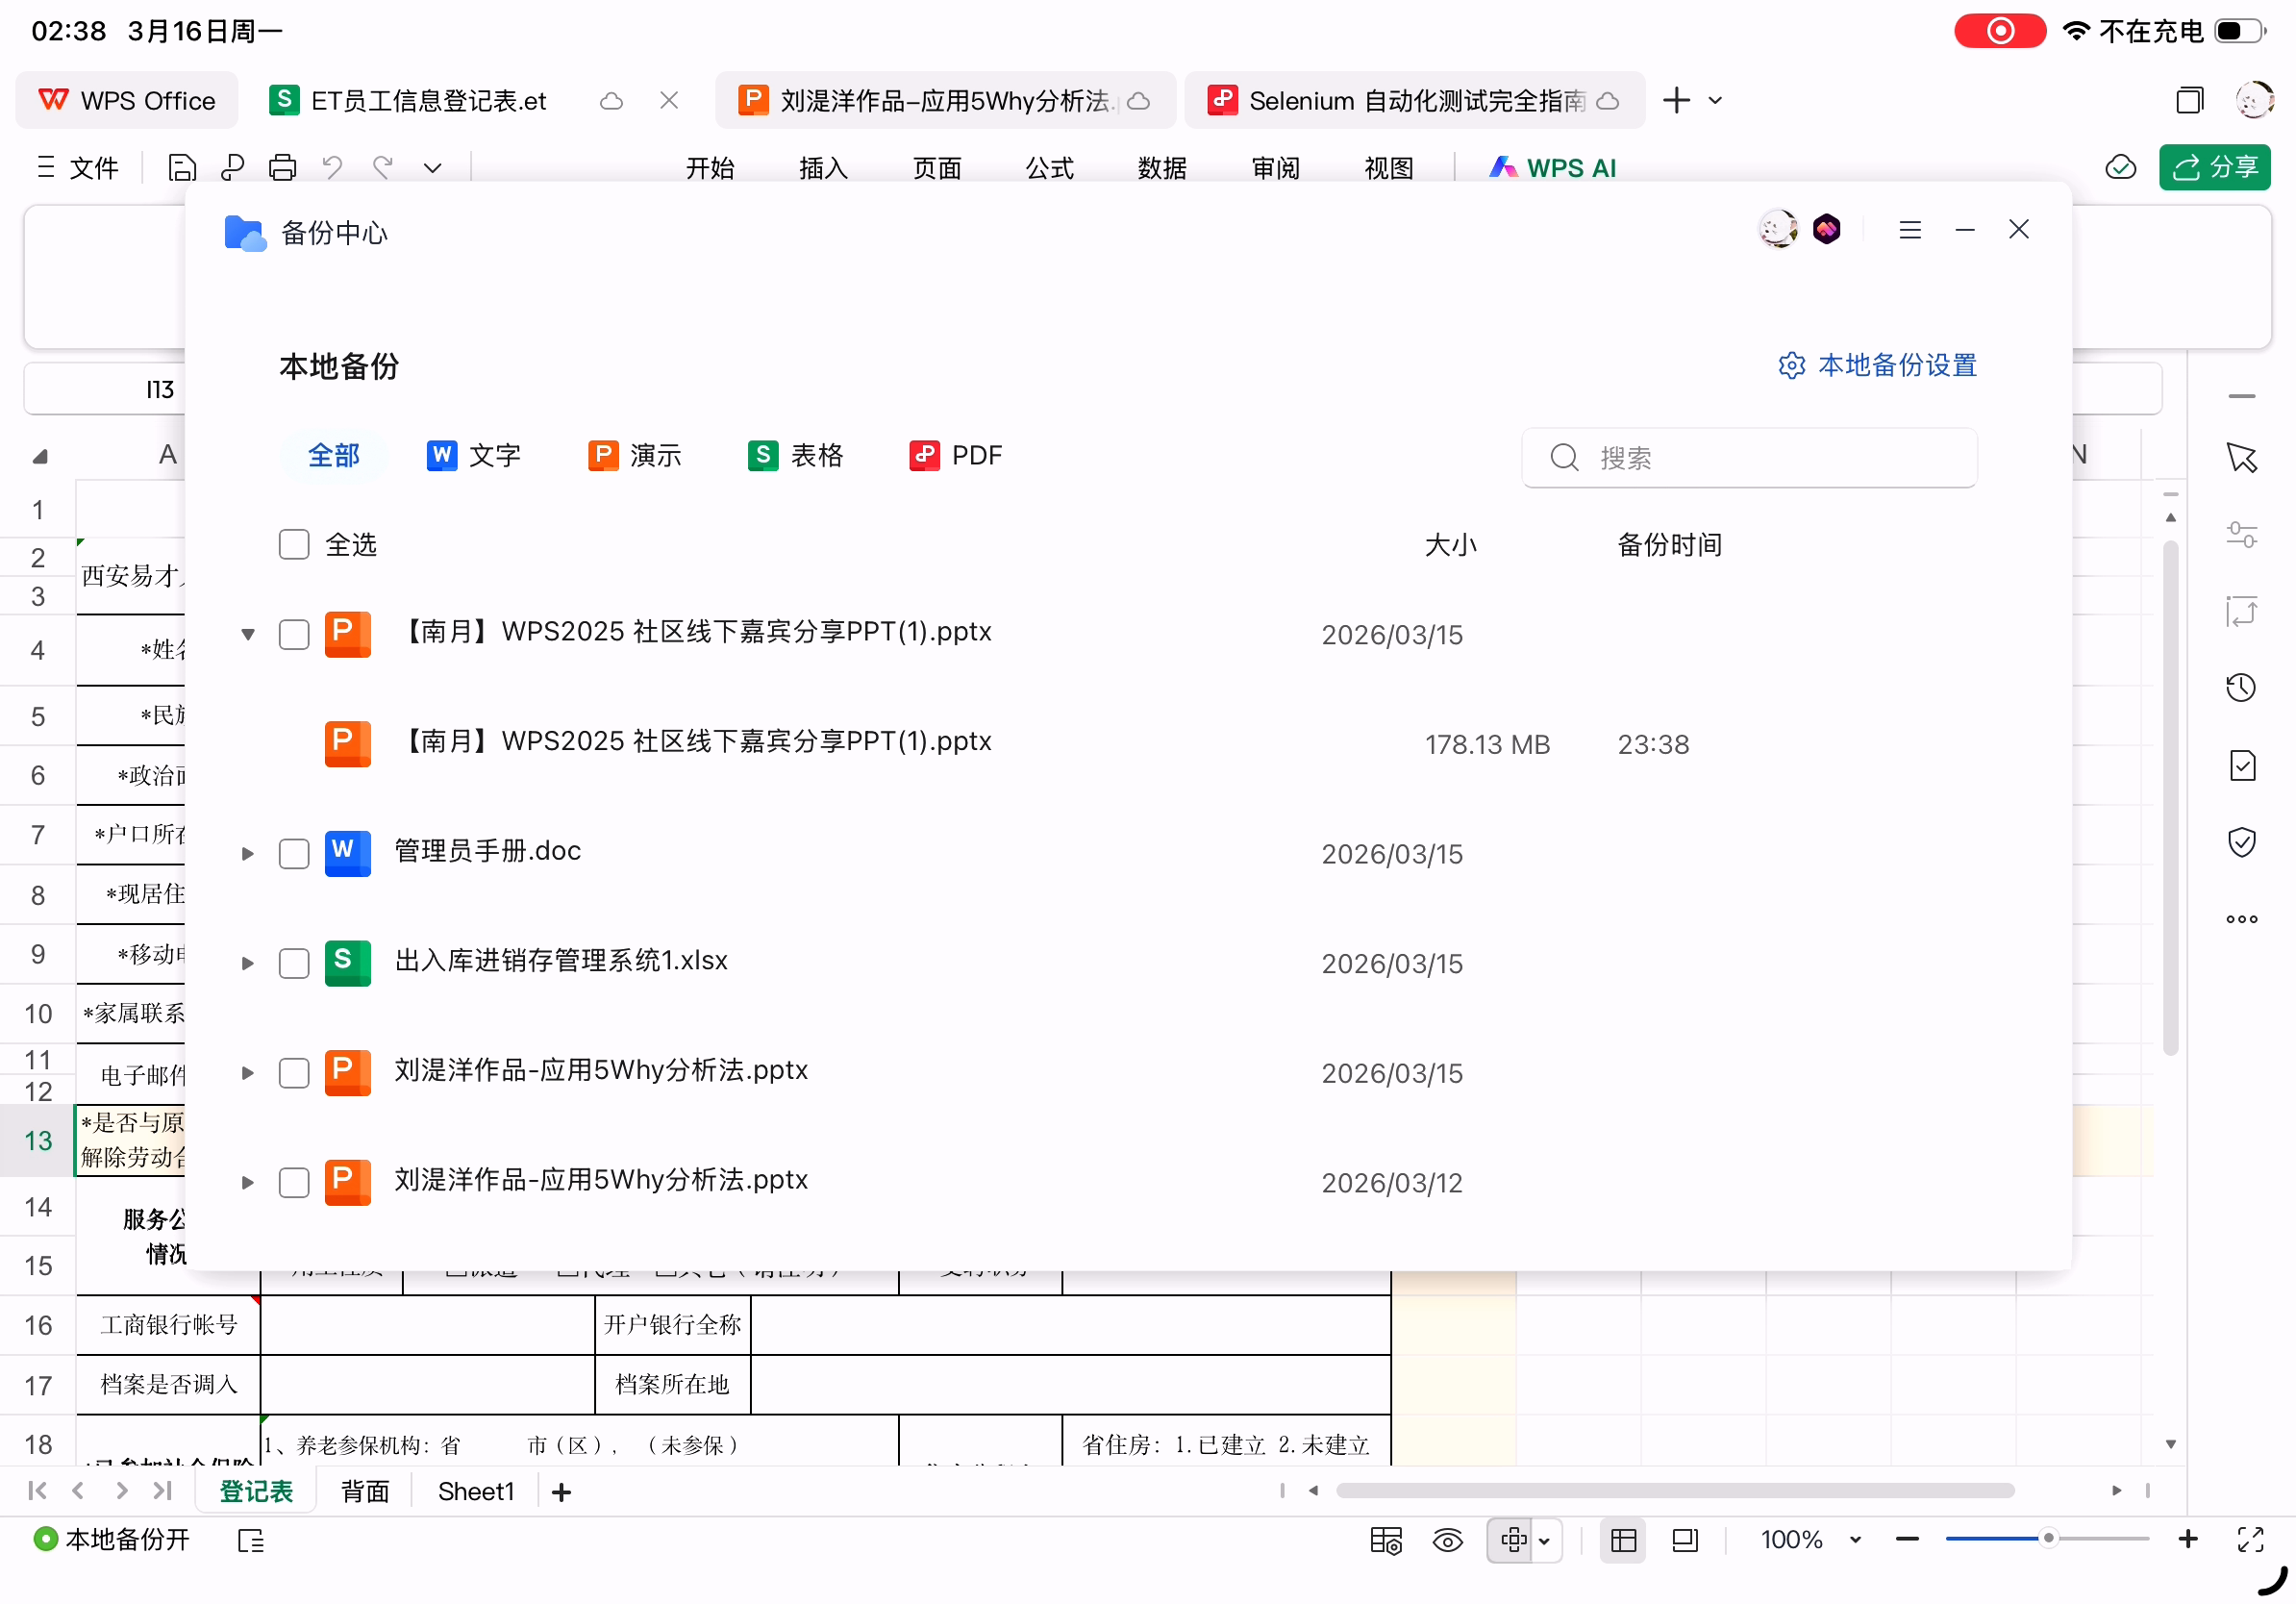
Task: Filter backups by 表格 tab
Action: pyautogui.click(x=796, y=456)
